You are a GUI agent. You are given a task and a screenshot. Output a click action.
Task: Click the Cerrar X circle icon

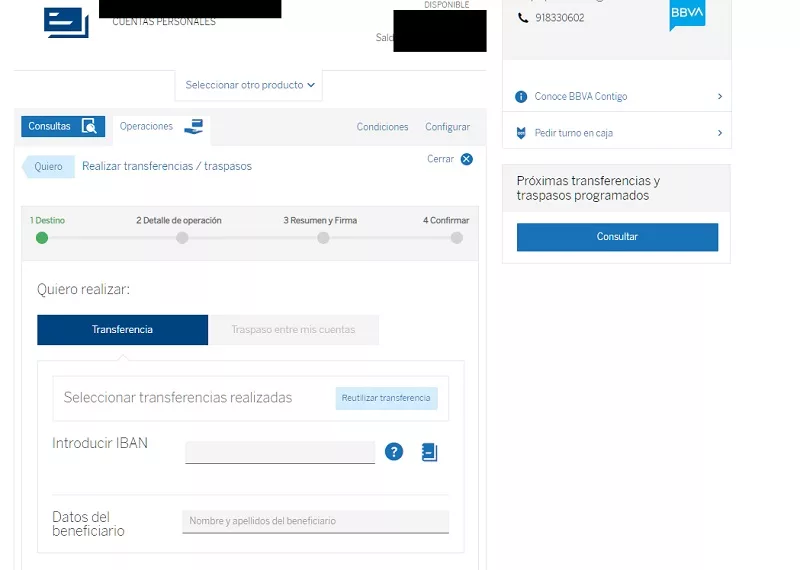466,159
